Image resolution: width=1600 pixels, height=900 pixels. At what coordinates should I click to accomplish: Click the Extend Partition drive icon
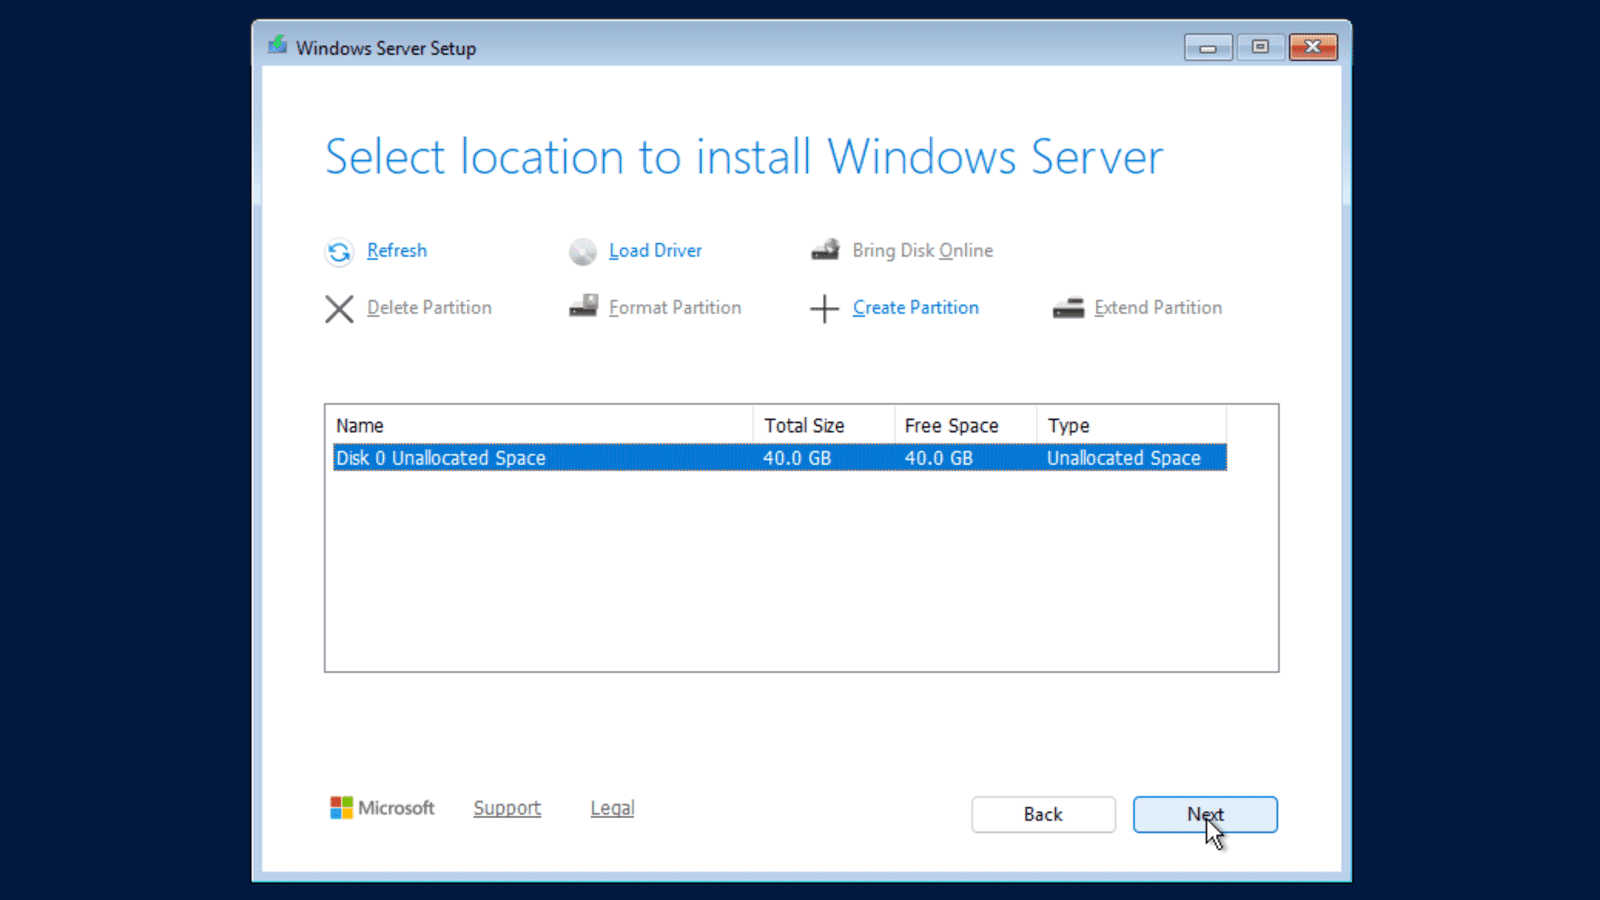click(1068, 308)
